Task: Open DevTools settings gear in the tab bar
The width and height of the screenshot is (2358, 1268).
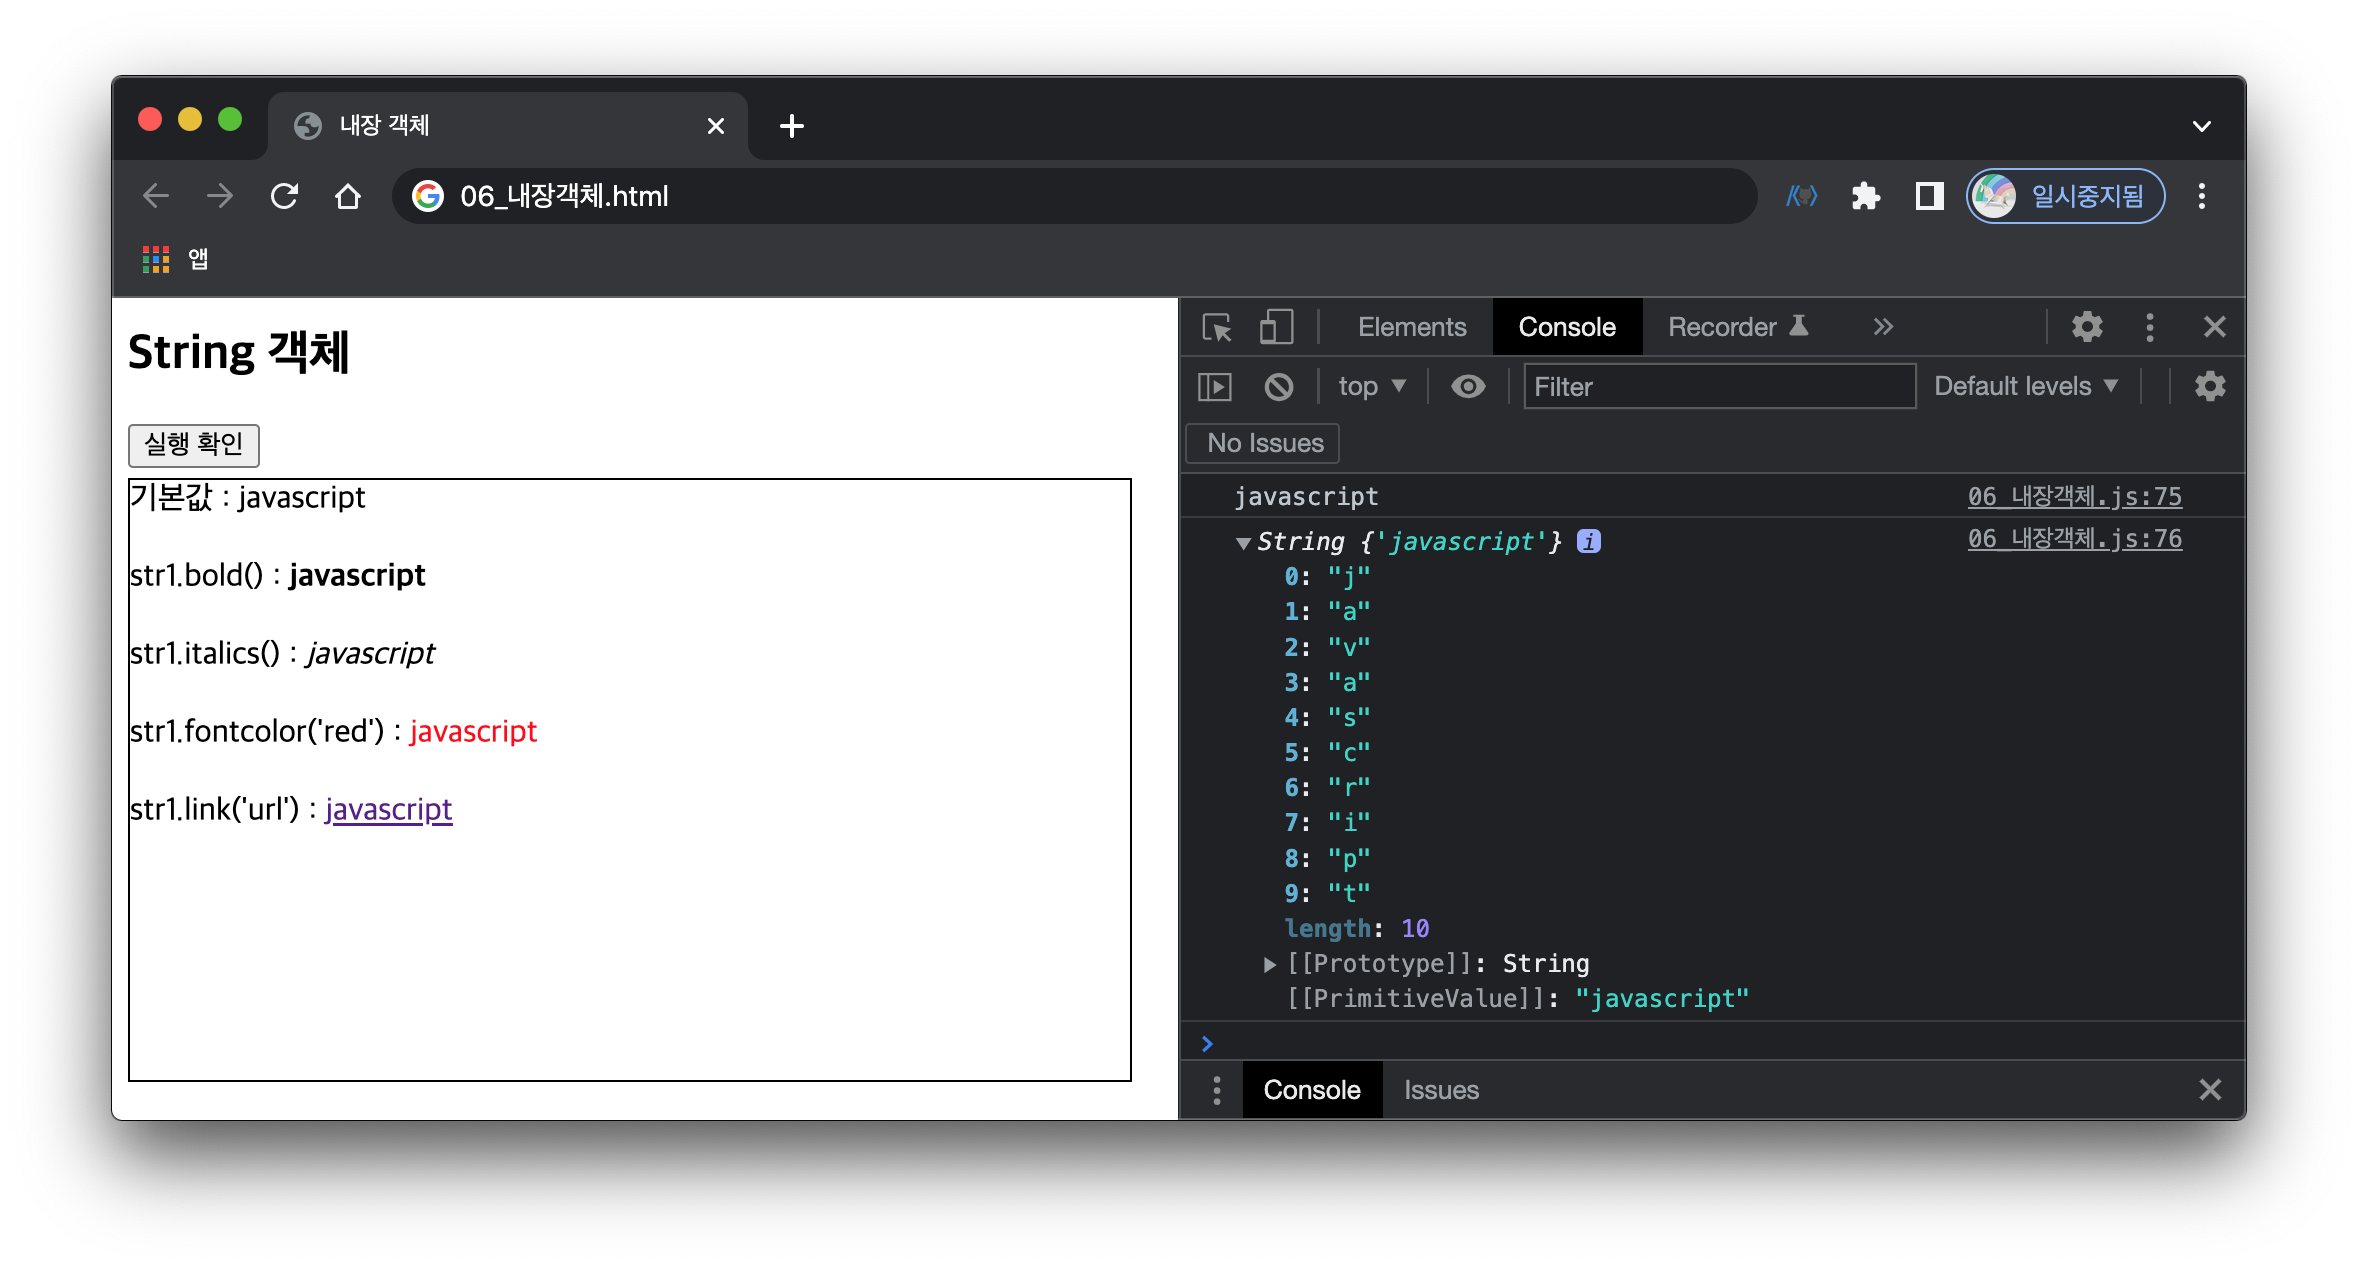Action: 2087,327
